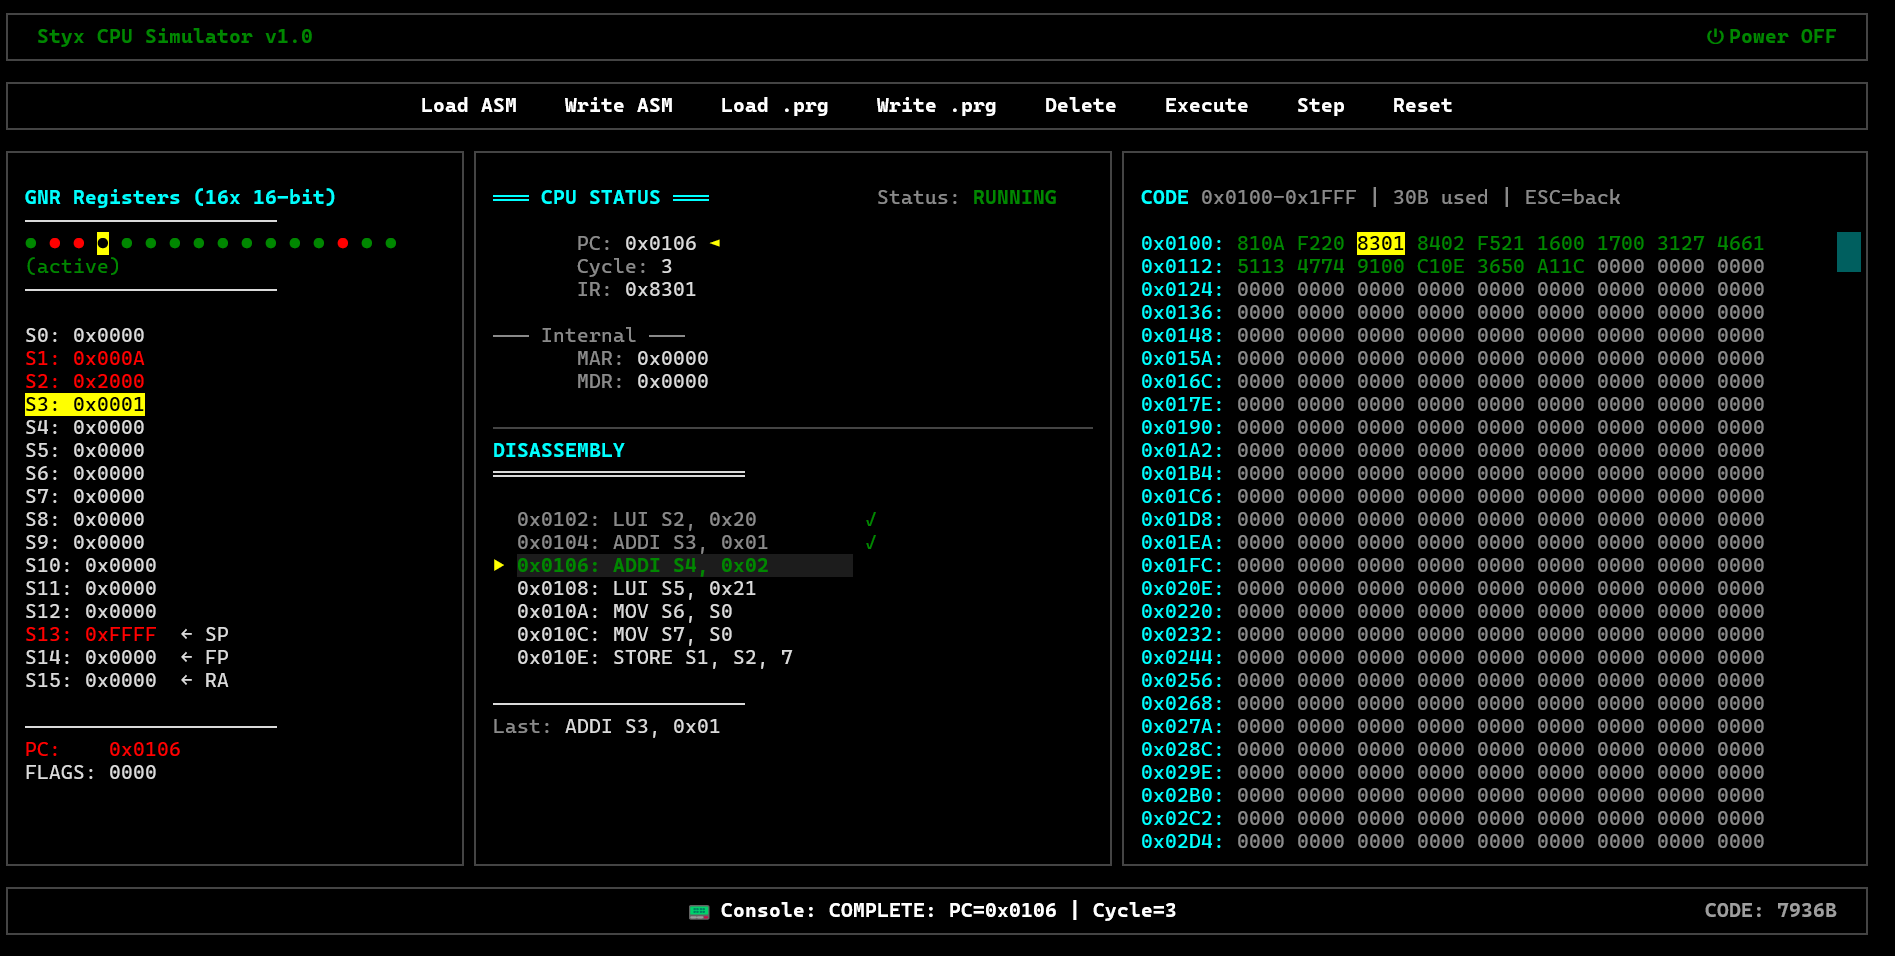This screenshot has height=956, width=1895.
Task: Select disassembly line 0x010C: MOV S7, S0
Action: (625, 634)
